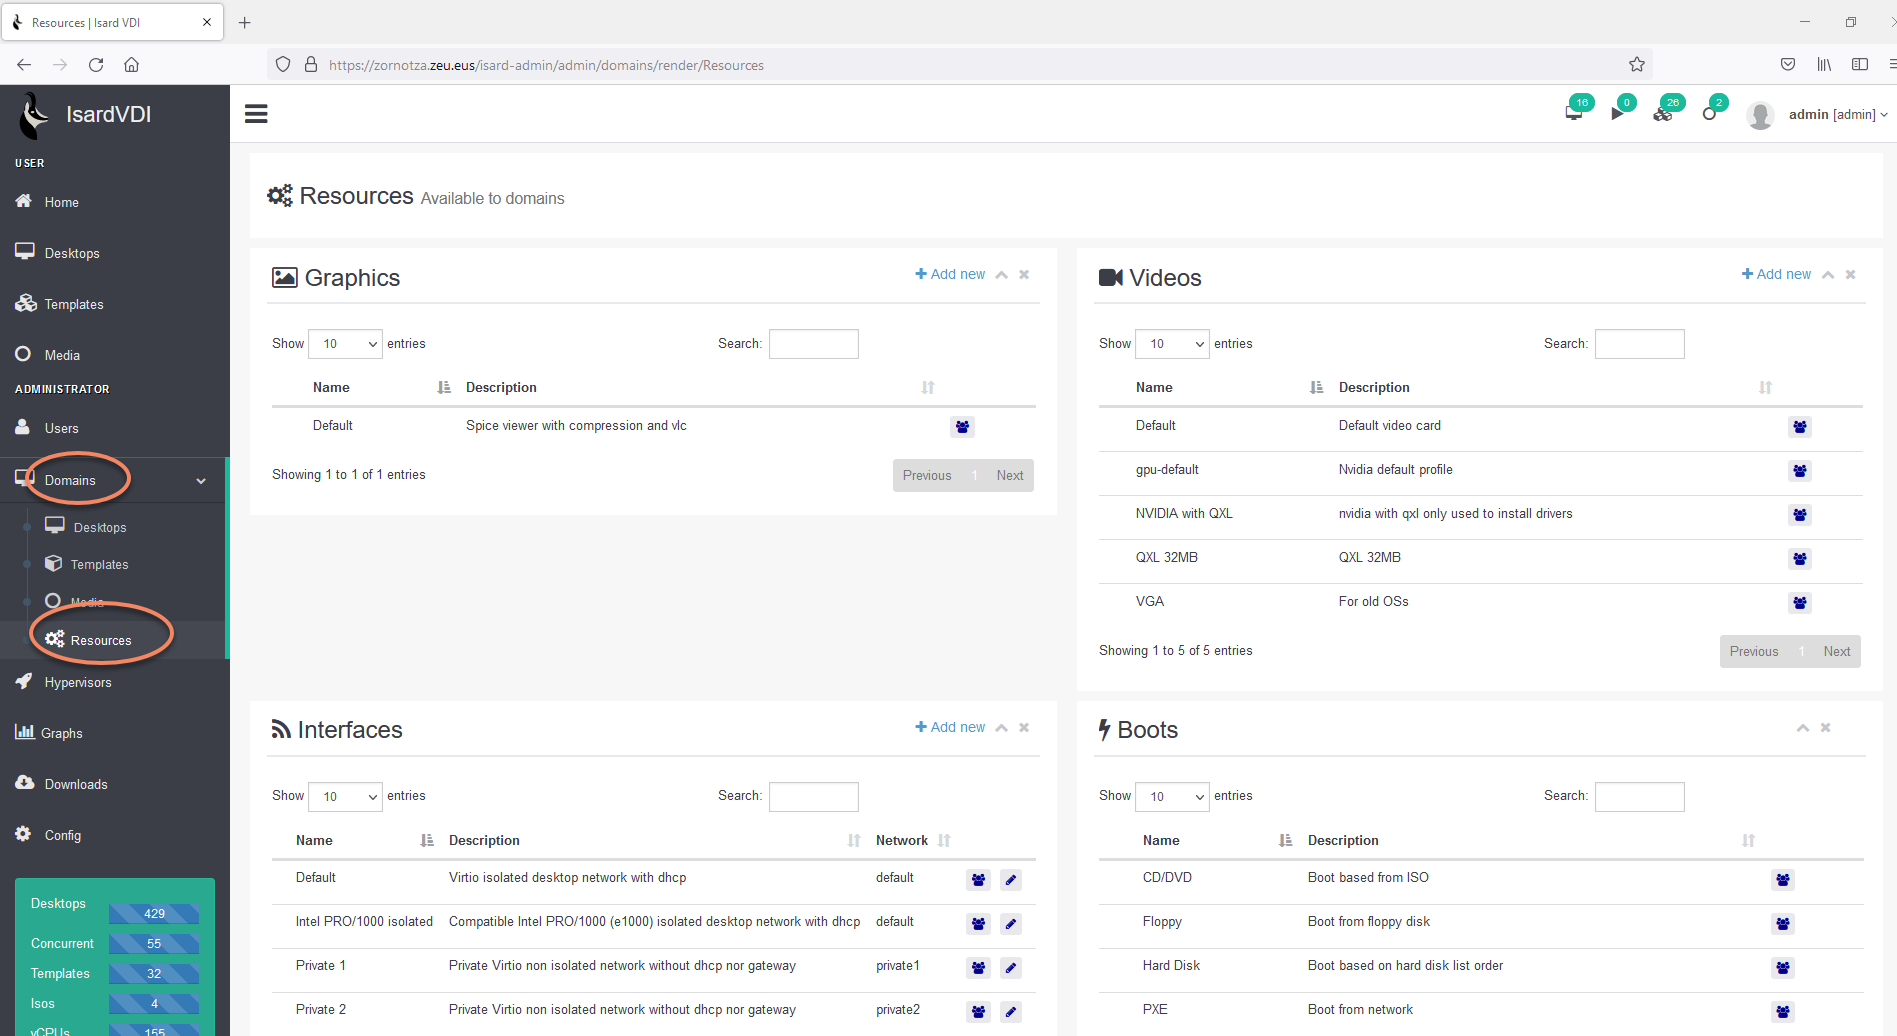Screen dimensions: 1897x1036
Task: Open Hypervisors page
Action: [78, 682]
